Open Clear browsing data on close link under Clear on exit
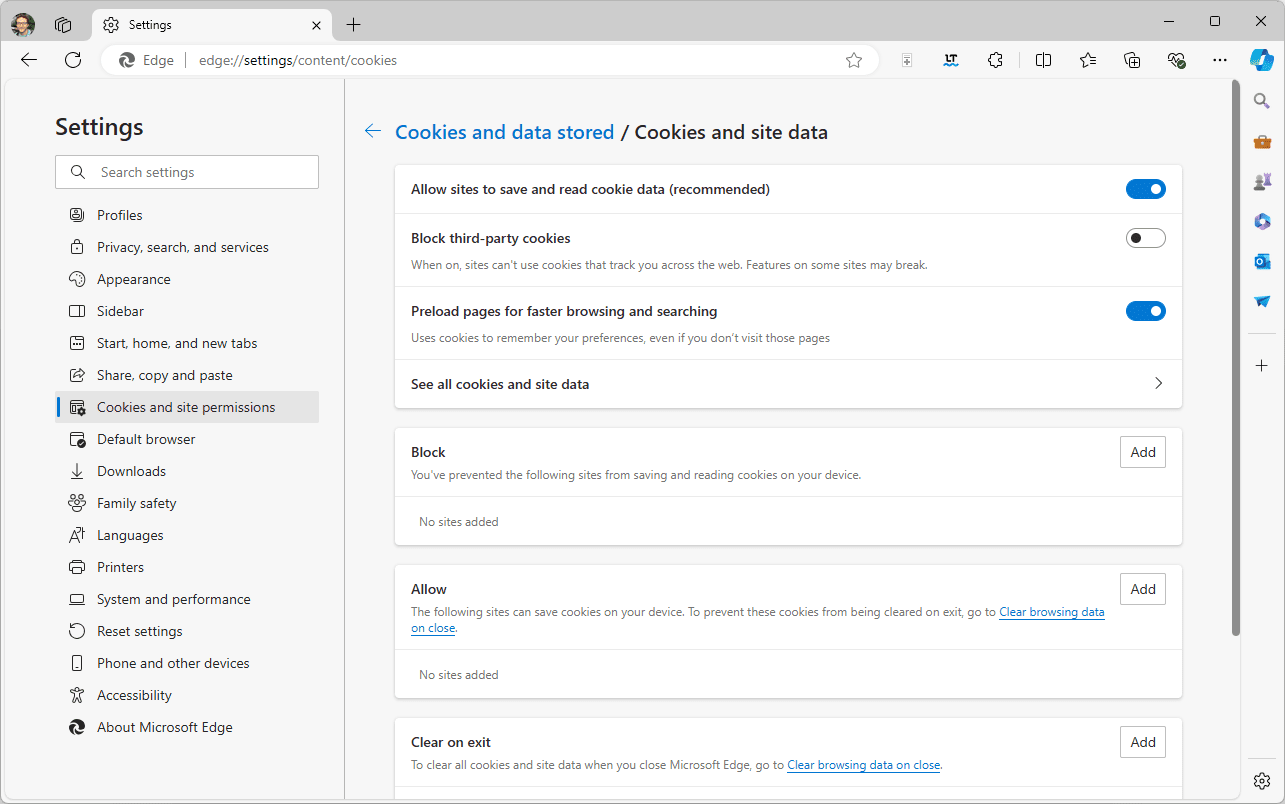This screenshot has width=1285, height=804. 864,765
